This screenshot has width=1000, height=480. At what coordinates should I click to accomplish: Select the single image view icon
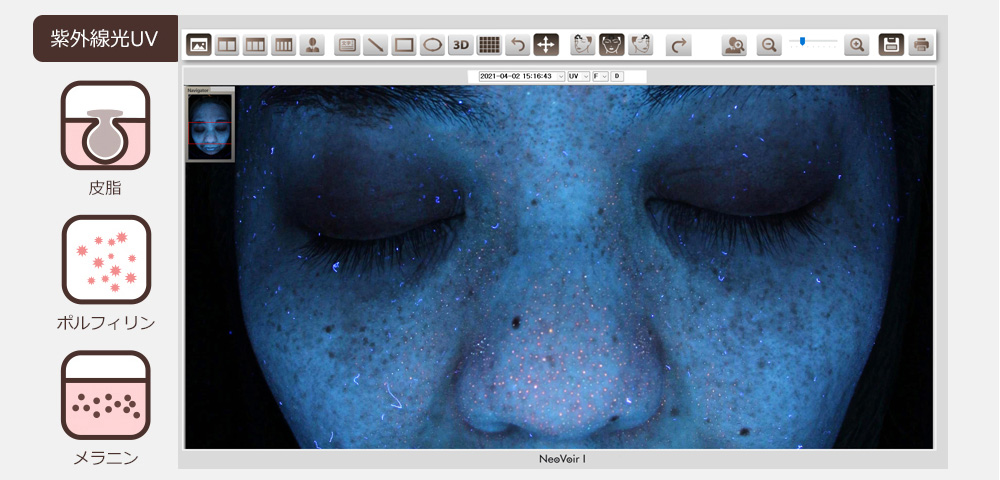[x=199, y=45]
